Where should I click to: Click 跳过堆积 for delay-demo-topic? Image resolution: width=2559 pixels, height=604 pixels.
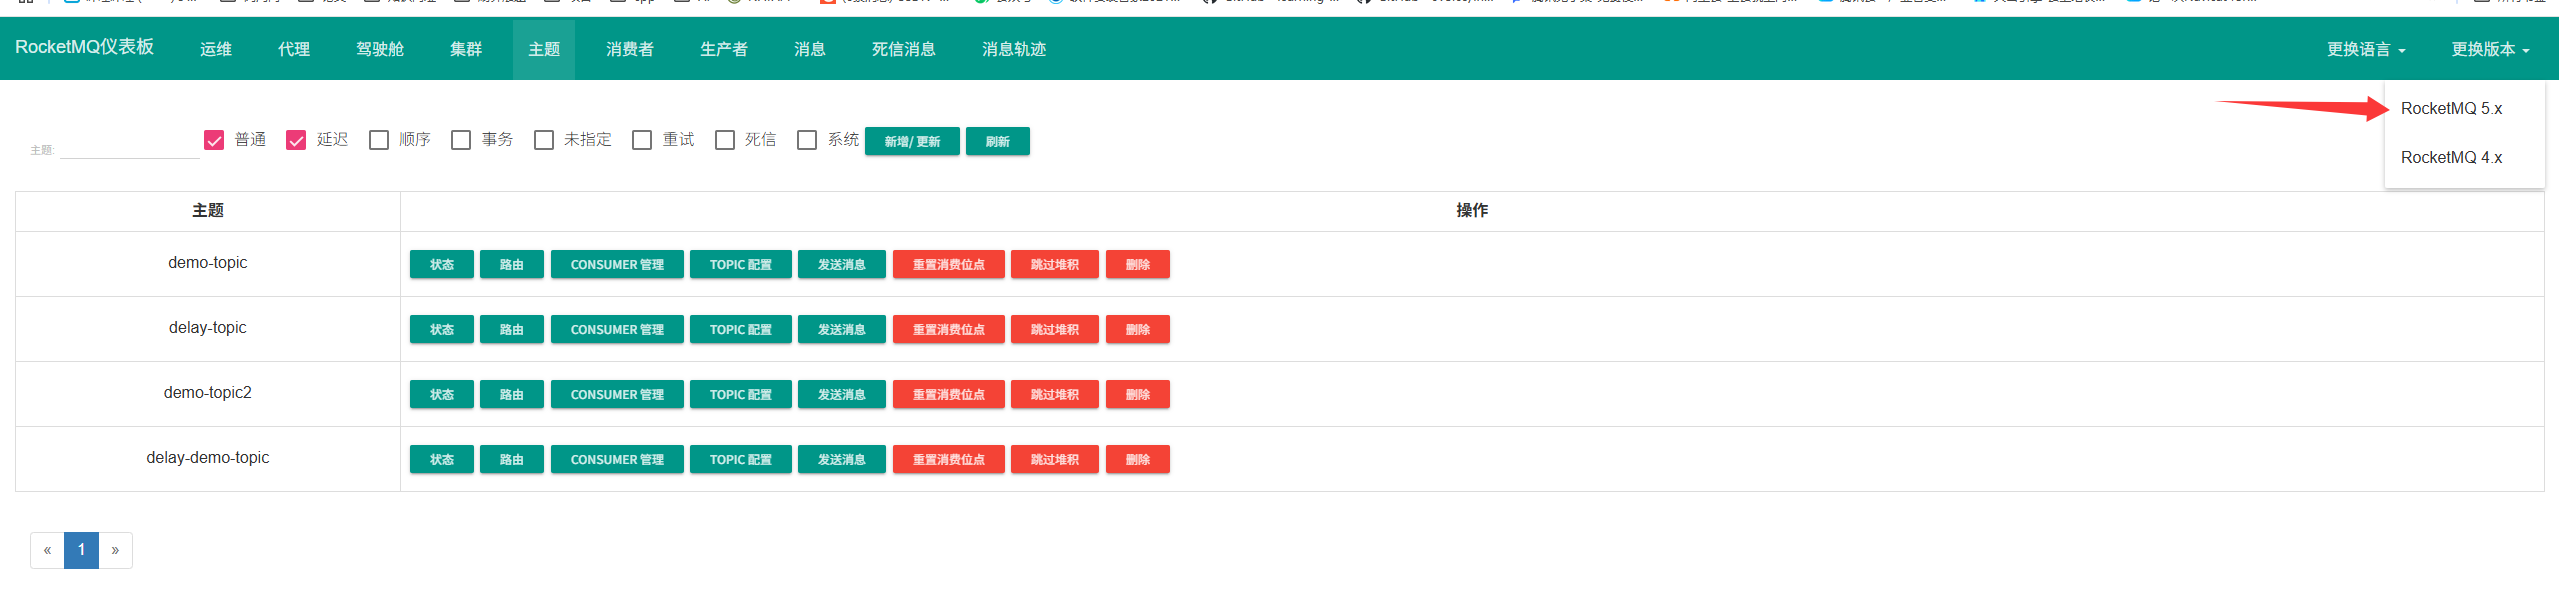pyautogui.click(x=1055, y=459)
